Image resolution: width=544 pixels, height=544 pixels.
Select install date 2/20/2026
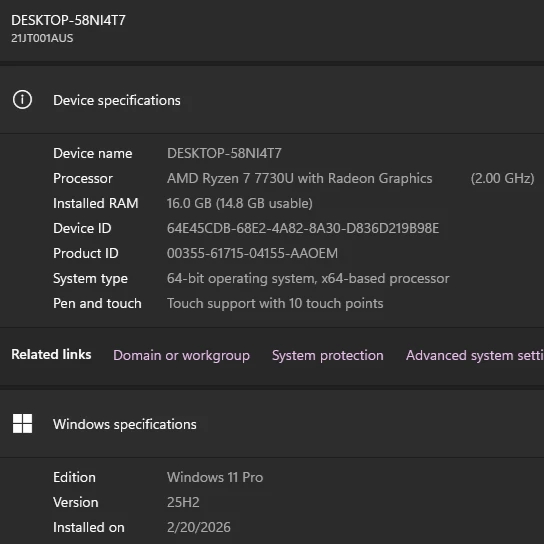coord(199,527)
